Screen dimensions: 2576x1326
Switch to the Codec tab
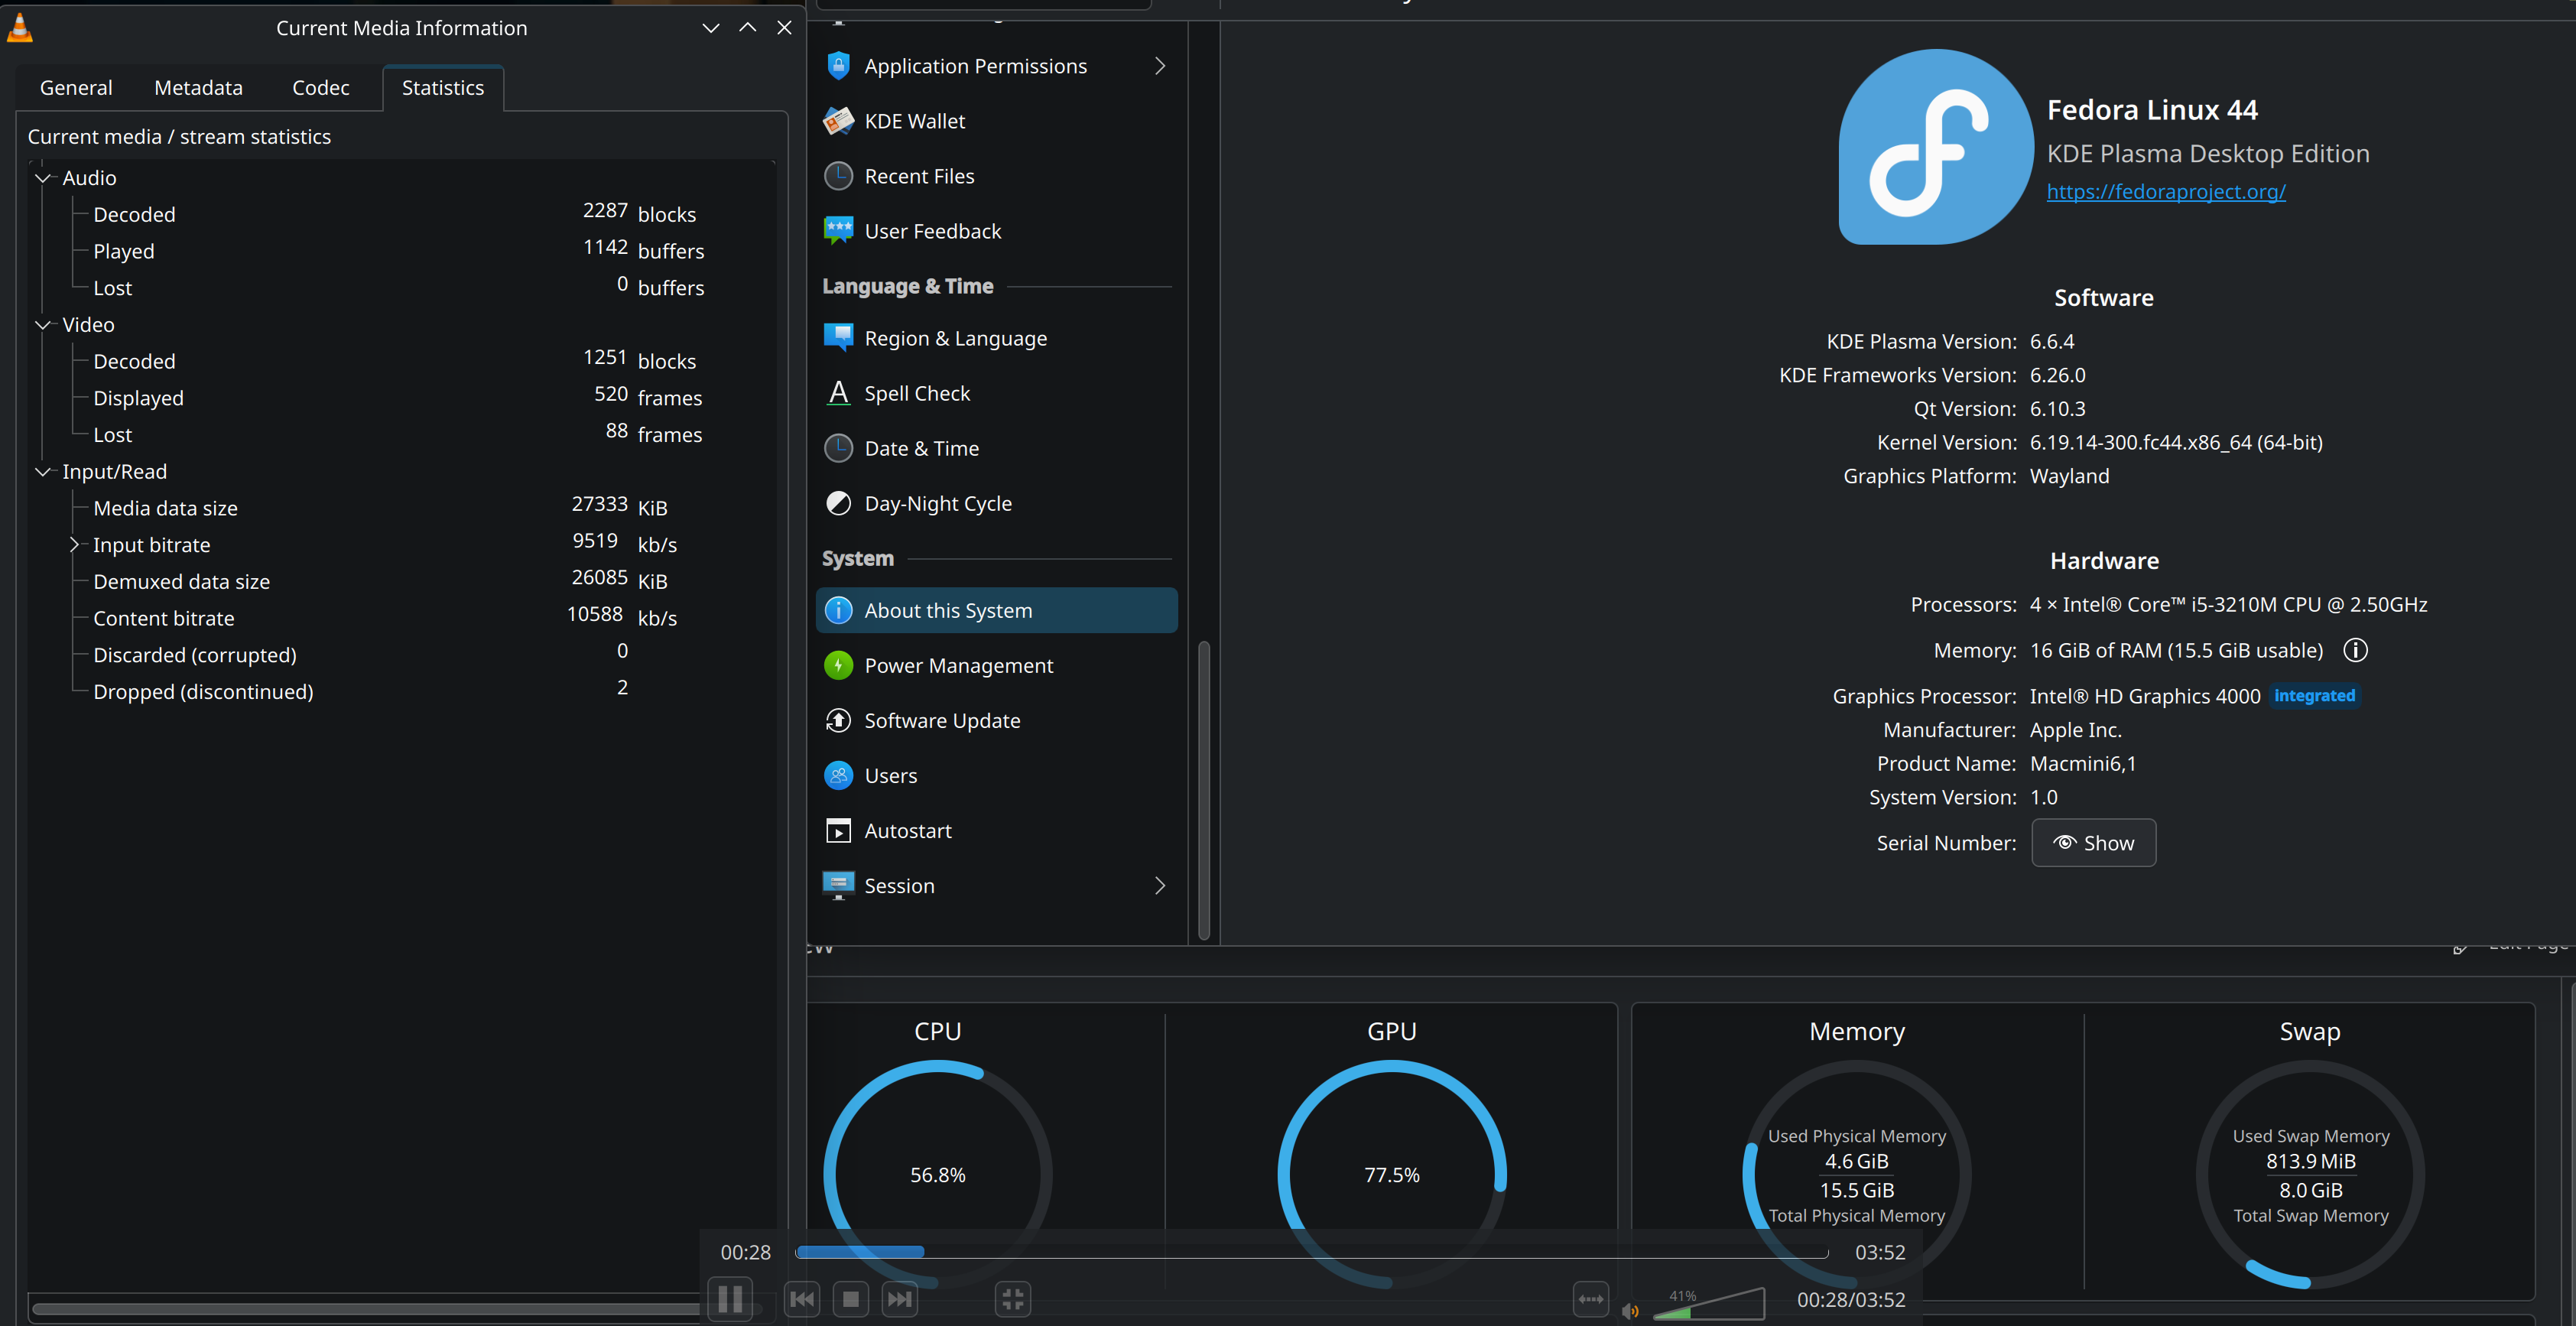[320, 88]
